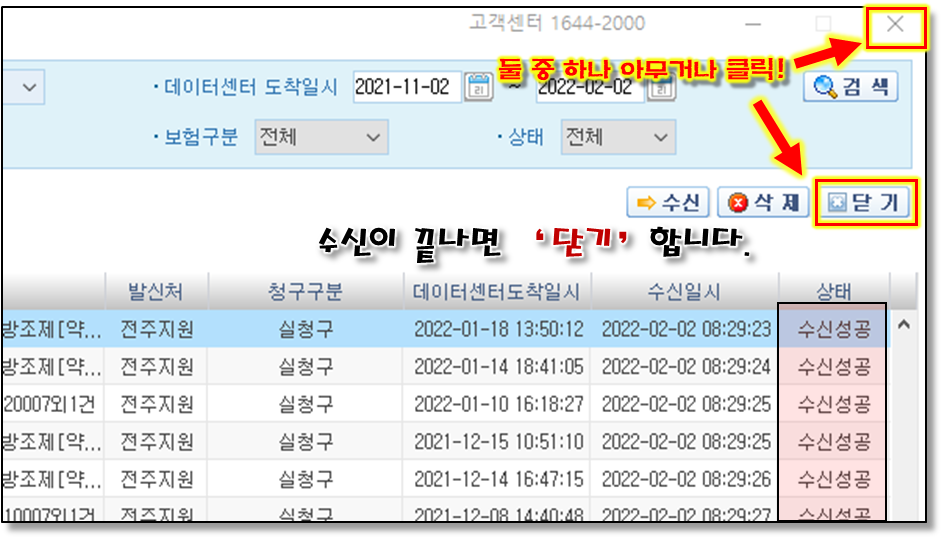Image resolution: width=943 pixels, height=539 pixels.
Task: Click the calendar icon beside start date 2021-11-02
Action: 479,87
